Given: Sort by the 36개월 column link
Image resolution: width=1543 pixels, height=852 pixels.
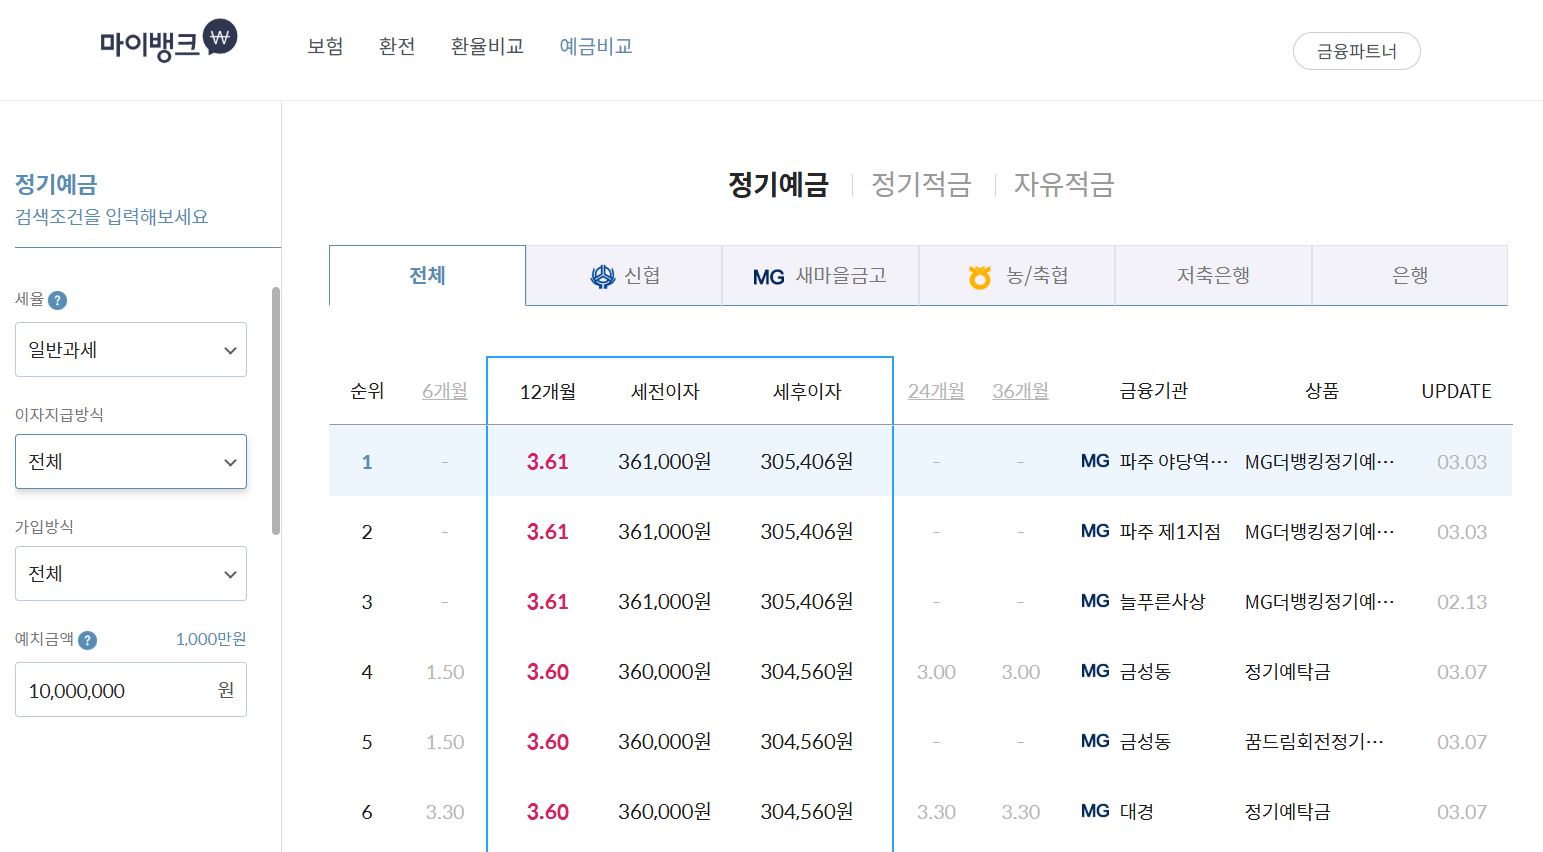Looking at the screenshot, I should point(1020,391).
